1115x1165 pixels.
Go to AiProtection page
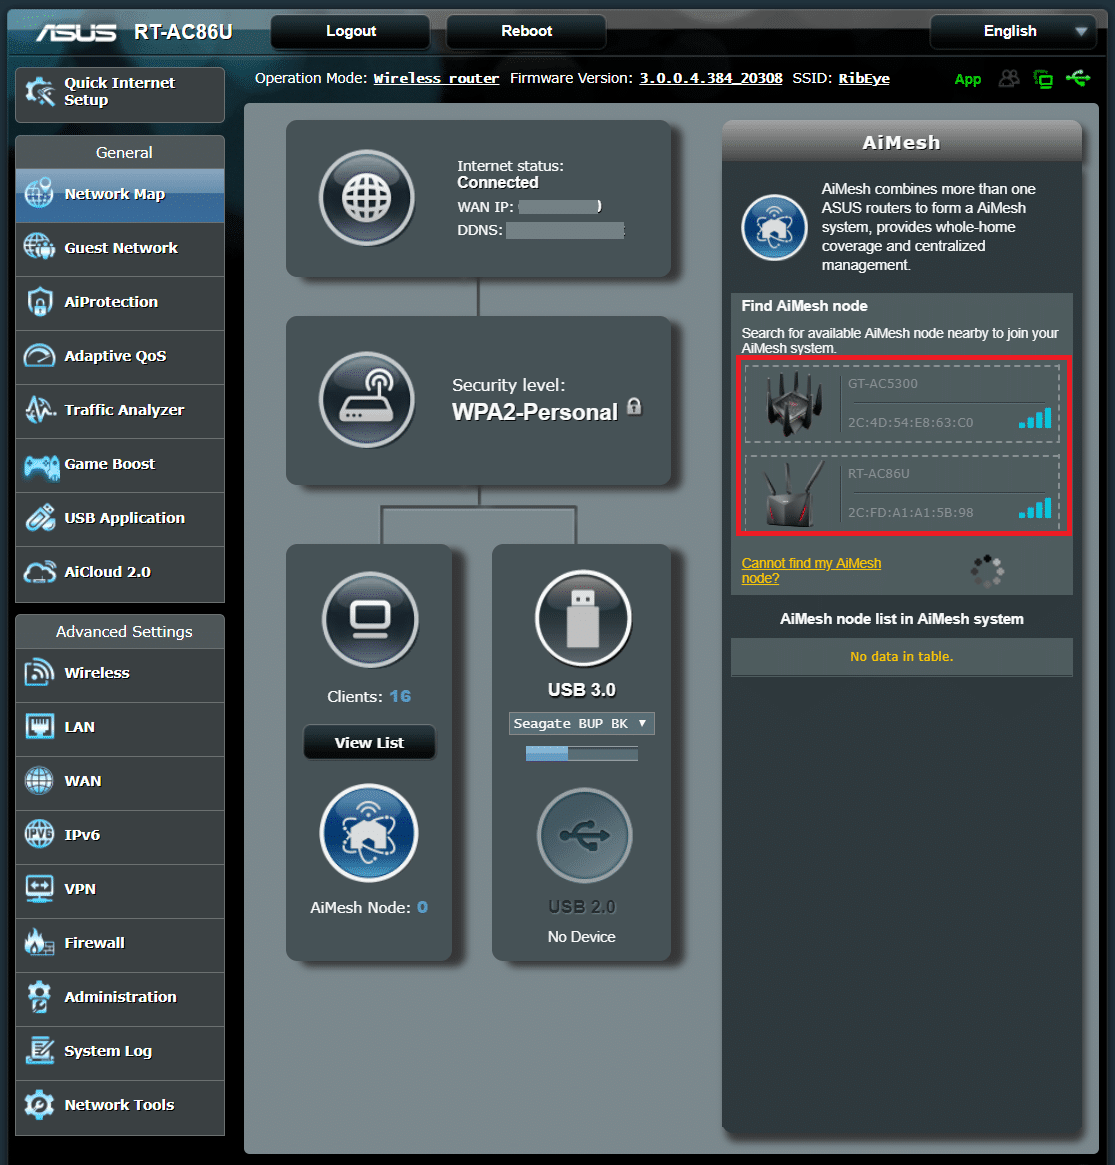coord(120,303)
